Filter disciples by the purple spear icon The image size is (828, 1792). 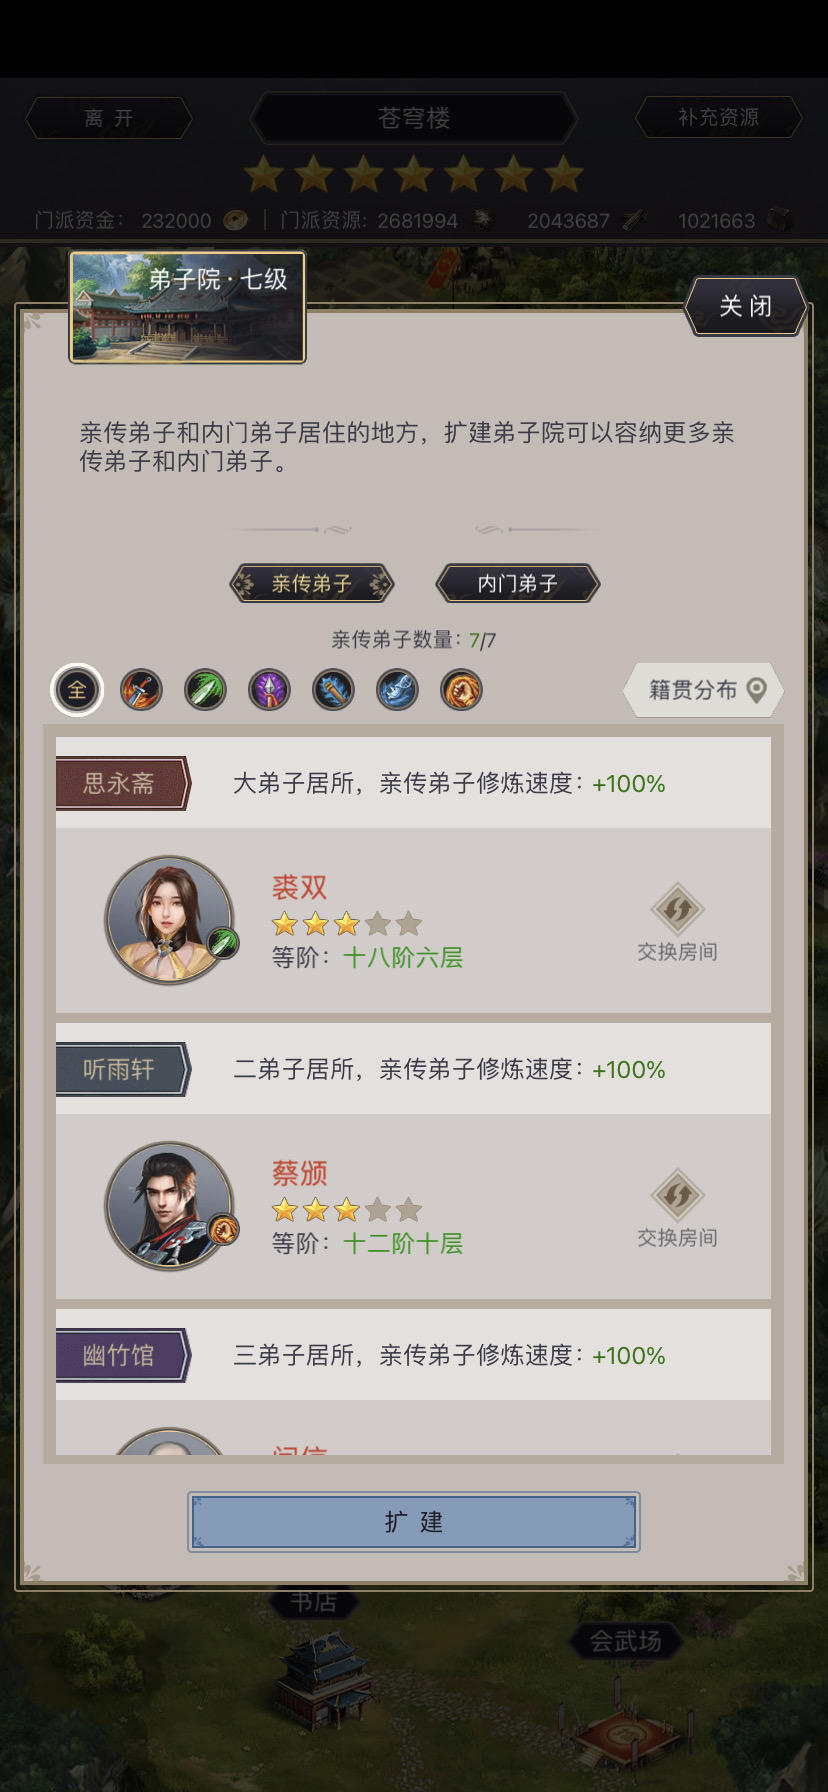[269, 690]
